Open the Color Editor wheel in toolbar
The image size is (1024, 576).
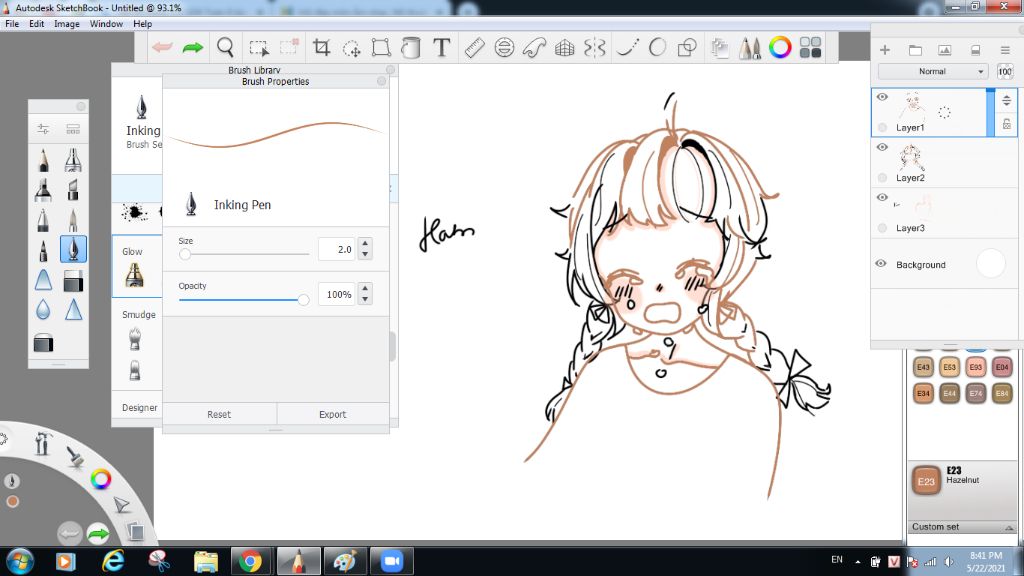click(x=780, y=47)
